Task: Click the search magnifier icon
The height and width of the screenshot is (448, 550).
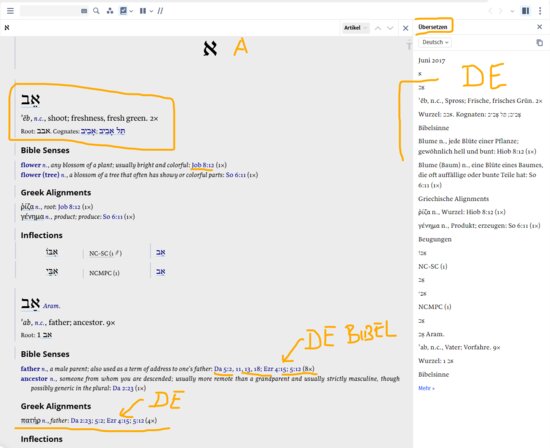Action: [x=96, y=11]
